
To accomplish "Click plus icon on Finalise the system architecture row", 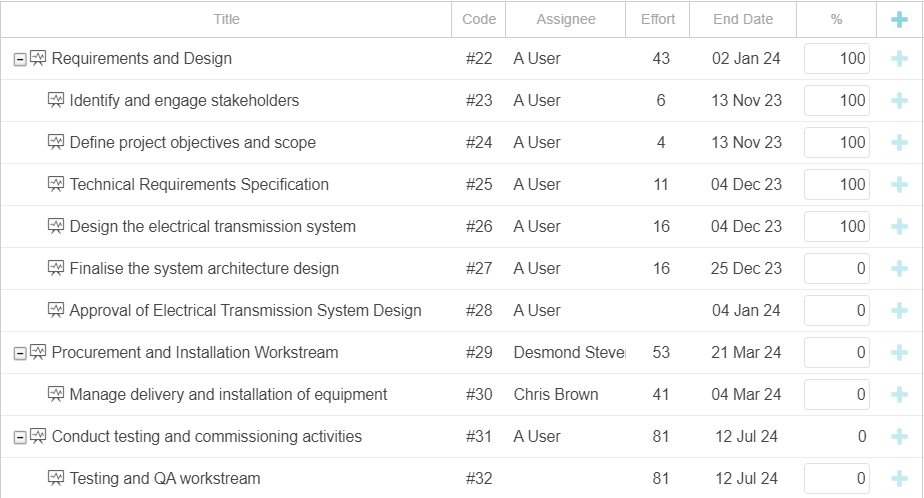I will coord(899,268).
